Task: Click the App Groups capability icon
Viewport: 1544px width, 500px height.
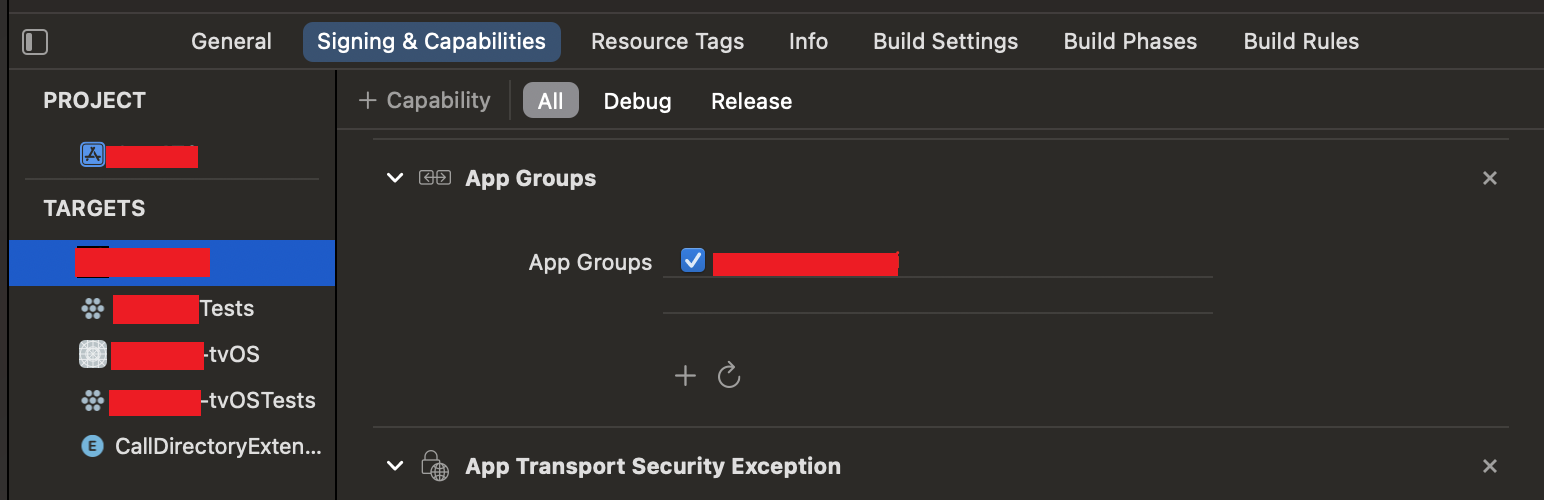Action: tap(434, 178)
